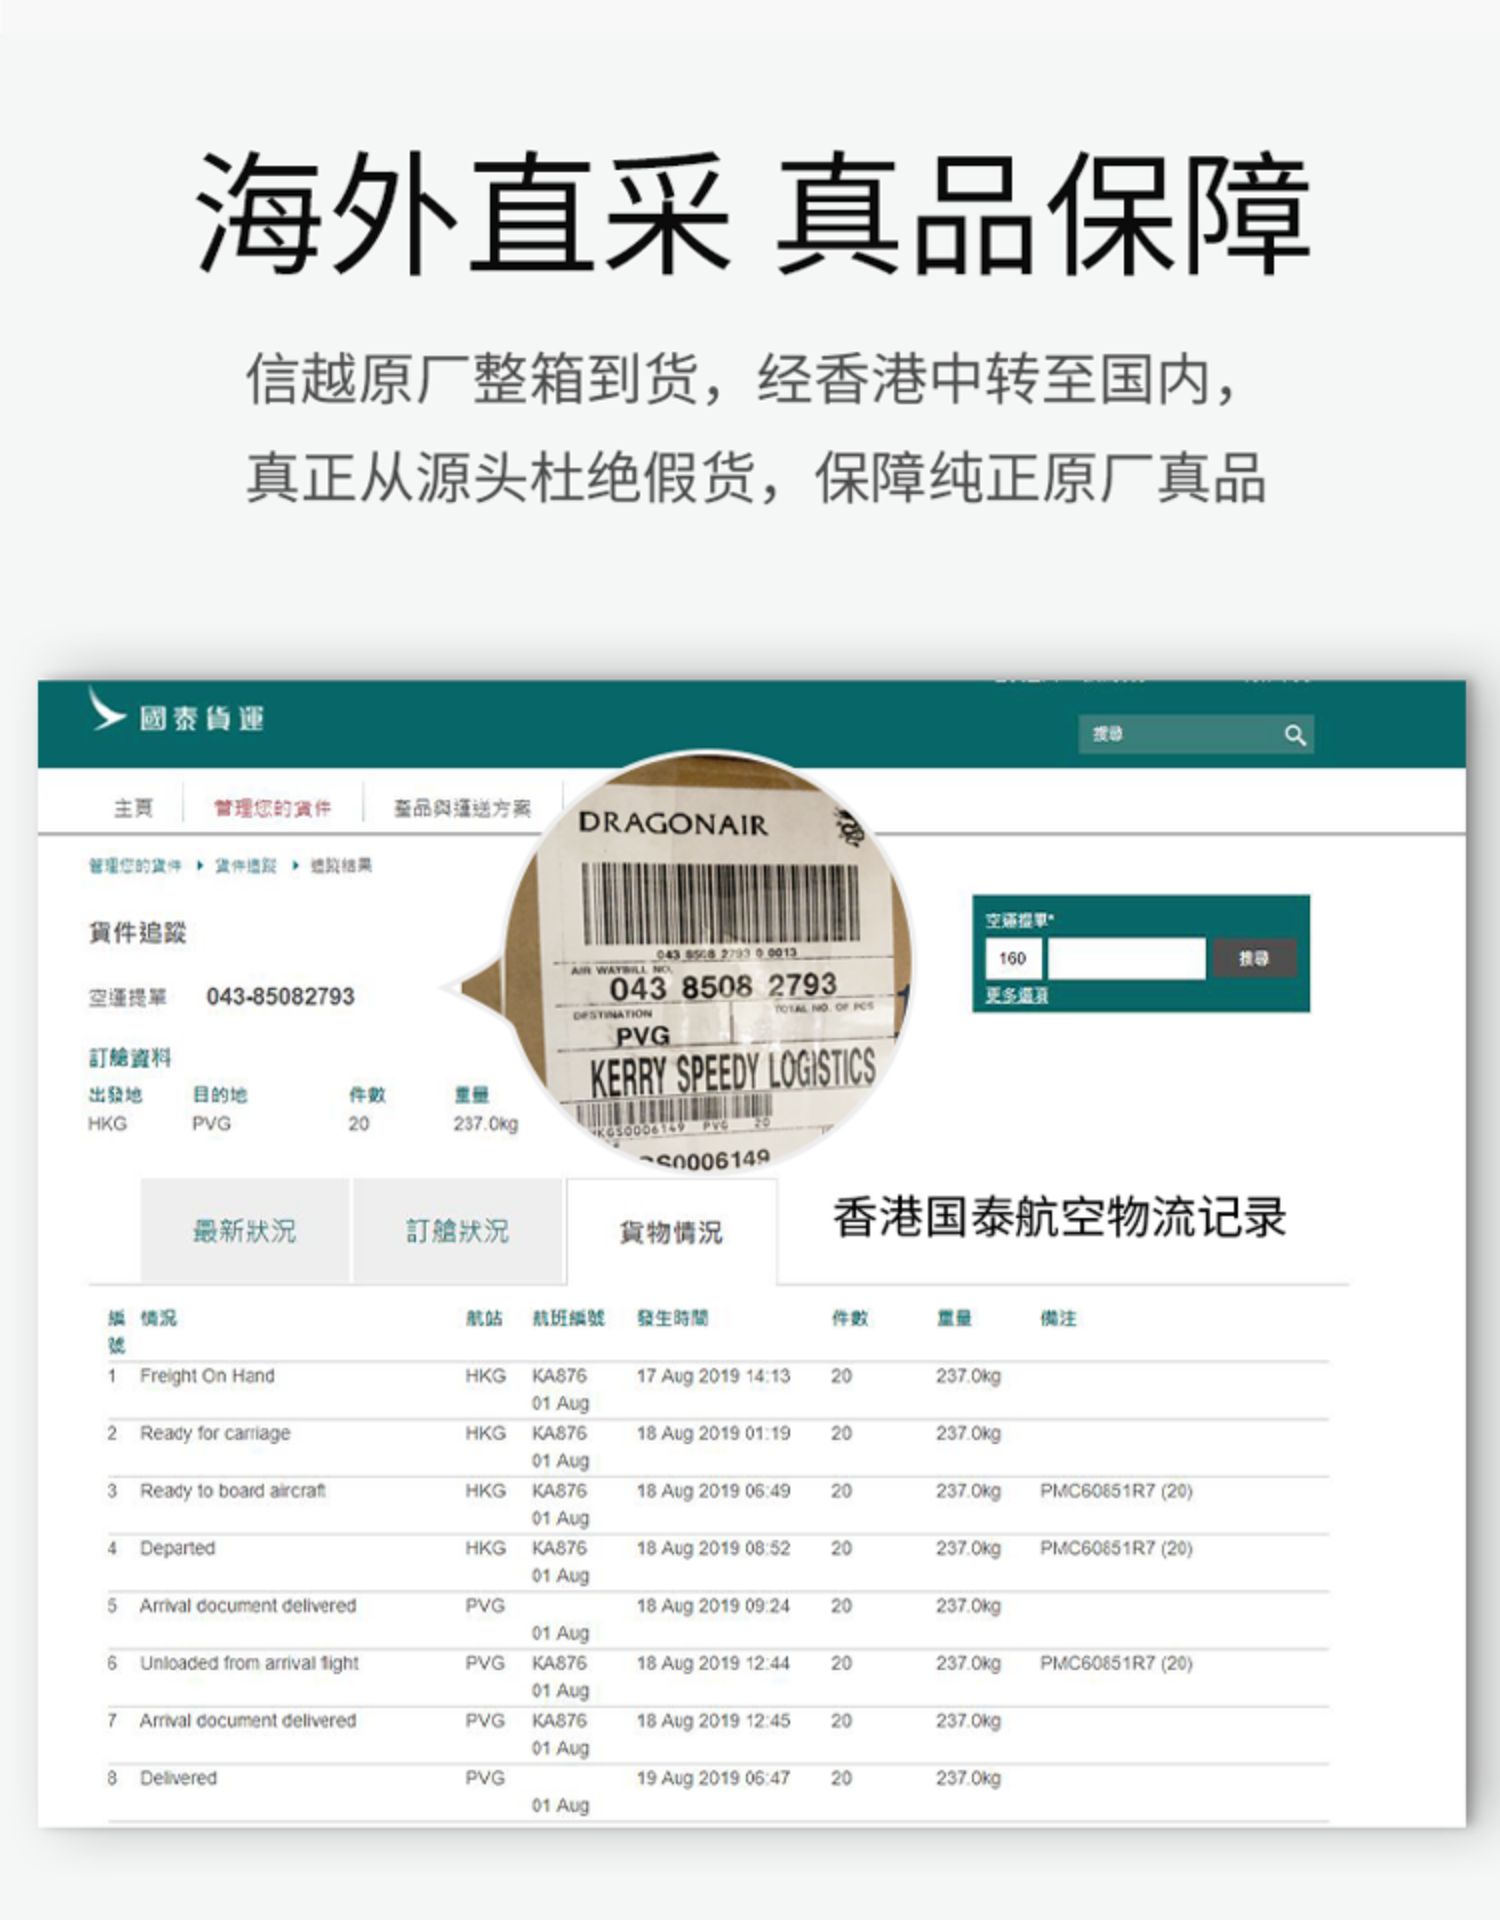Open the 更多選項 link
Viewport: 1500px width, 1920px height.
(1016, 995)
